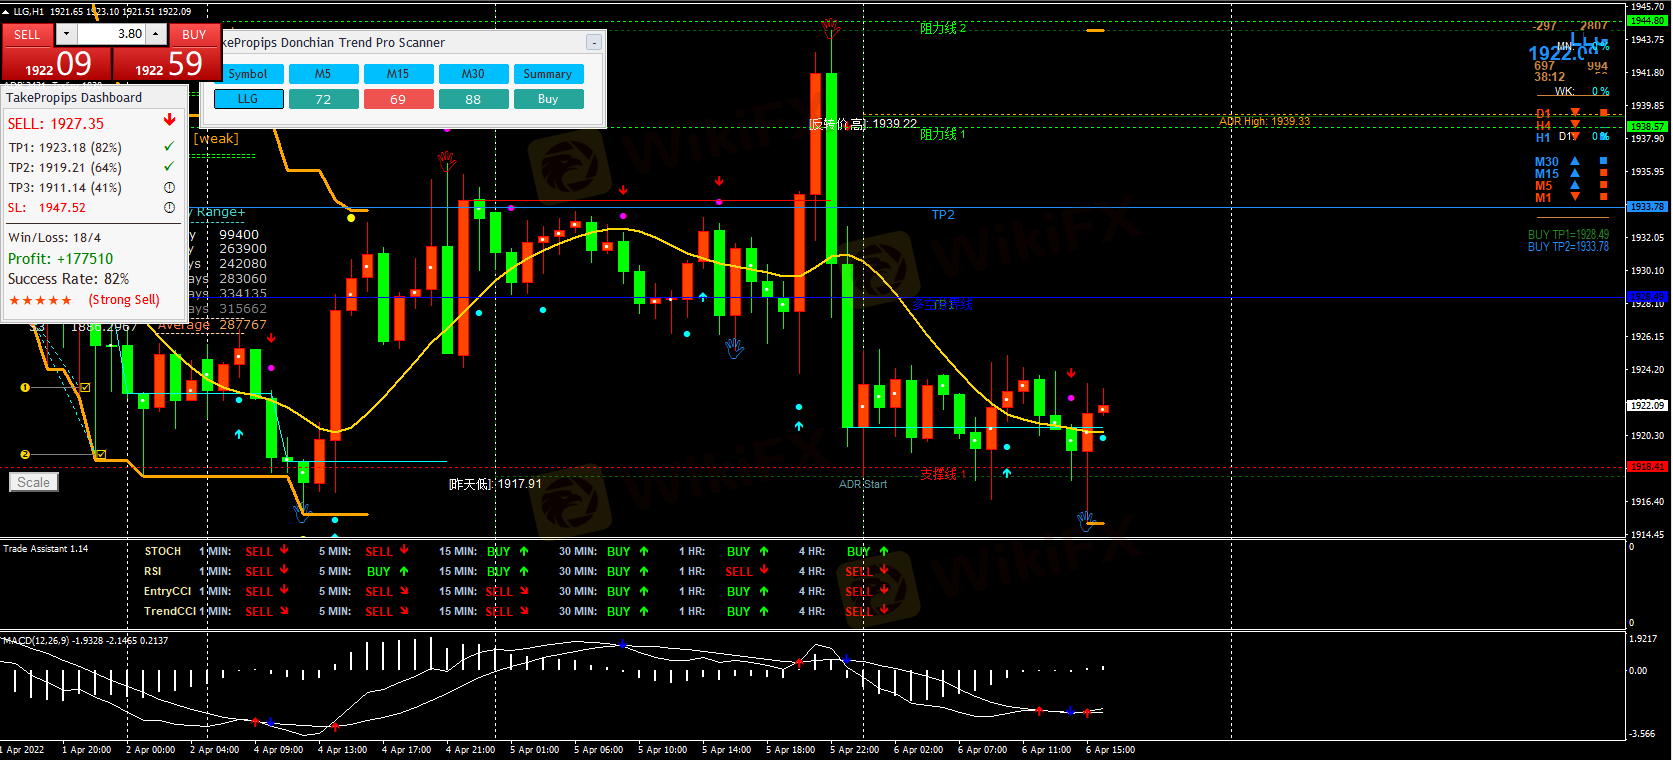
Task: Click the green checkmark next to TP2
Action: coord(169,166)
